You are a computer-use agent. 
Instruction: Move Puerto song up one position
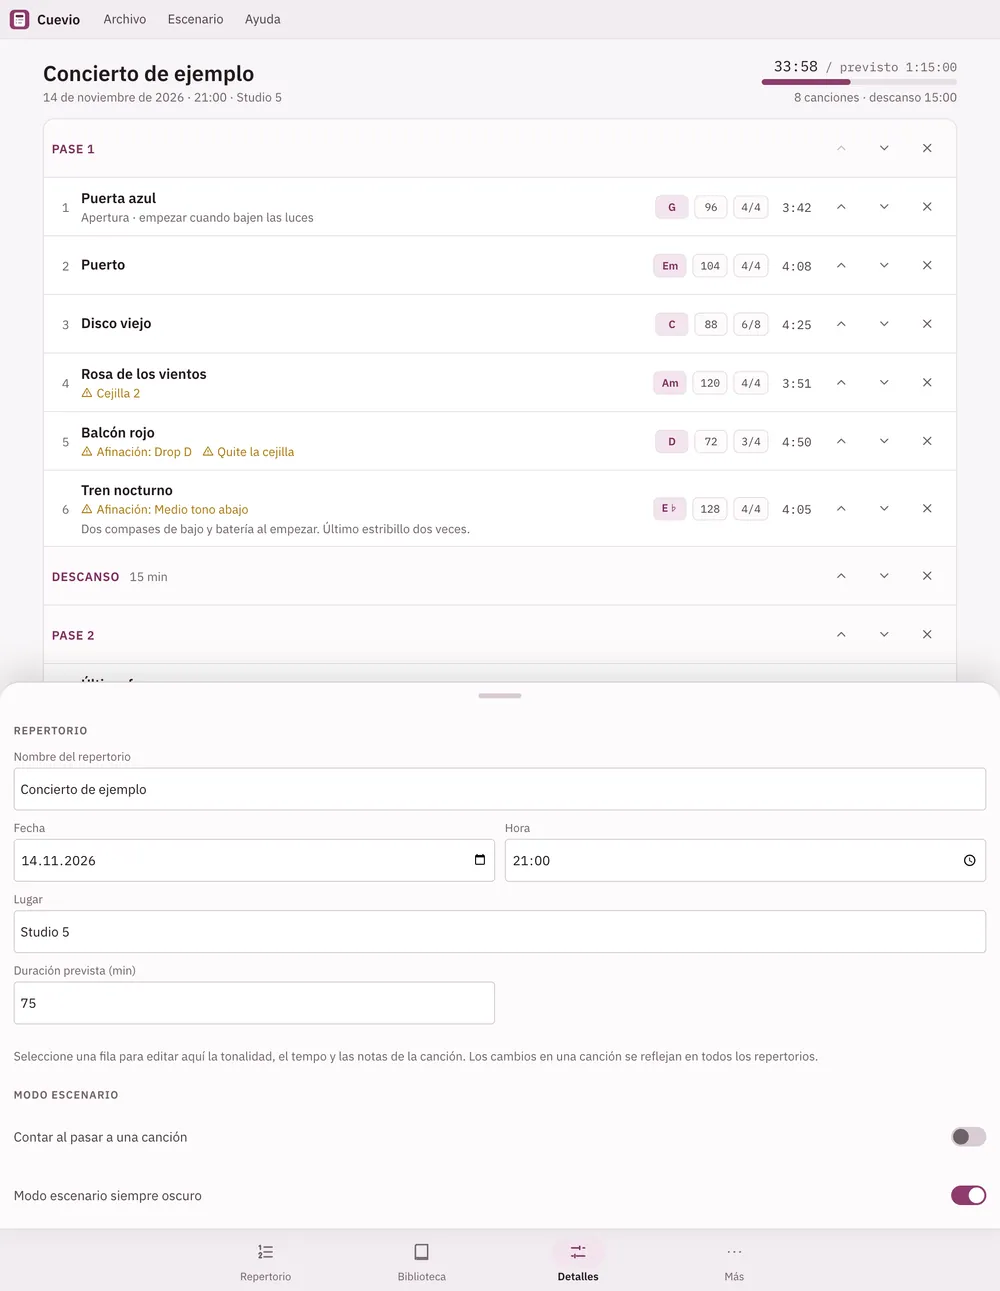(841, 266)
